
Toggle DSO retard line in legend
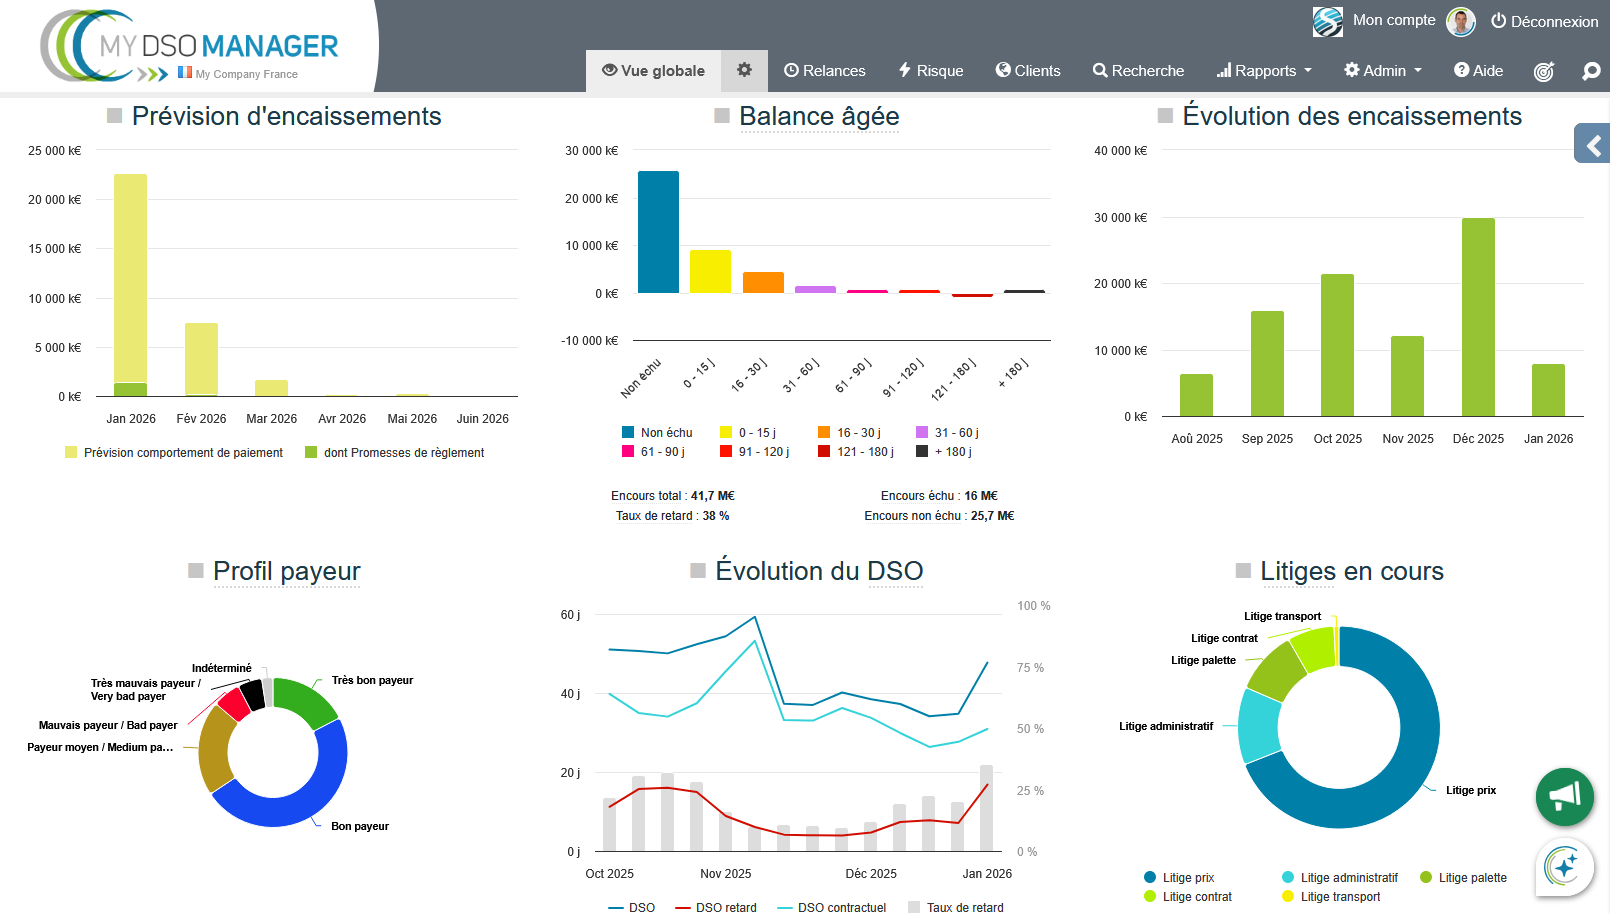[716, 907]
